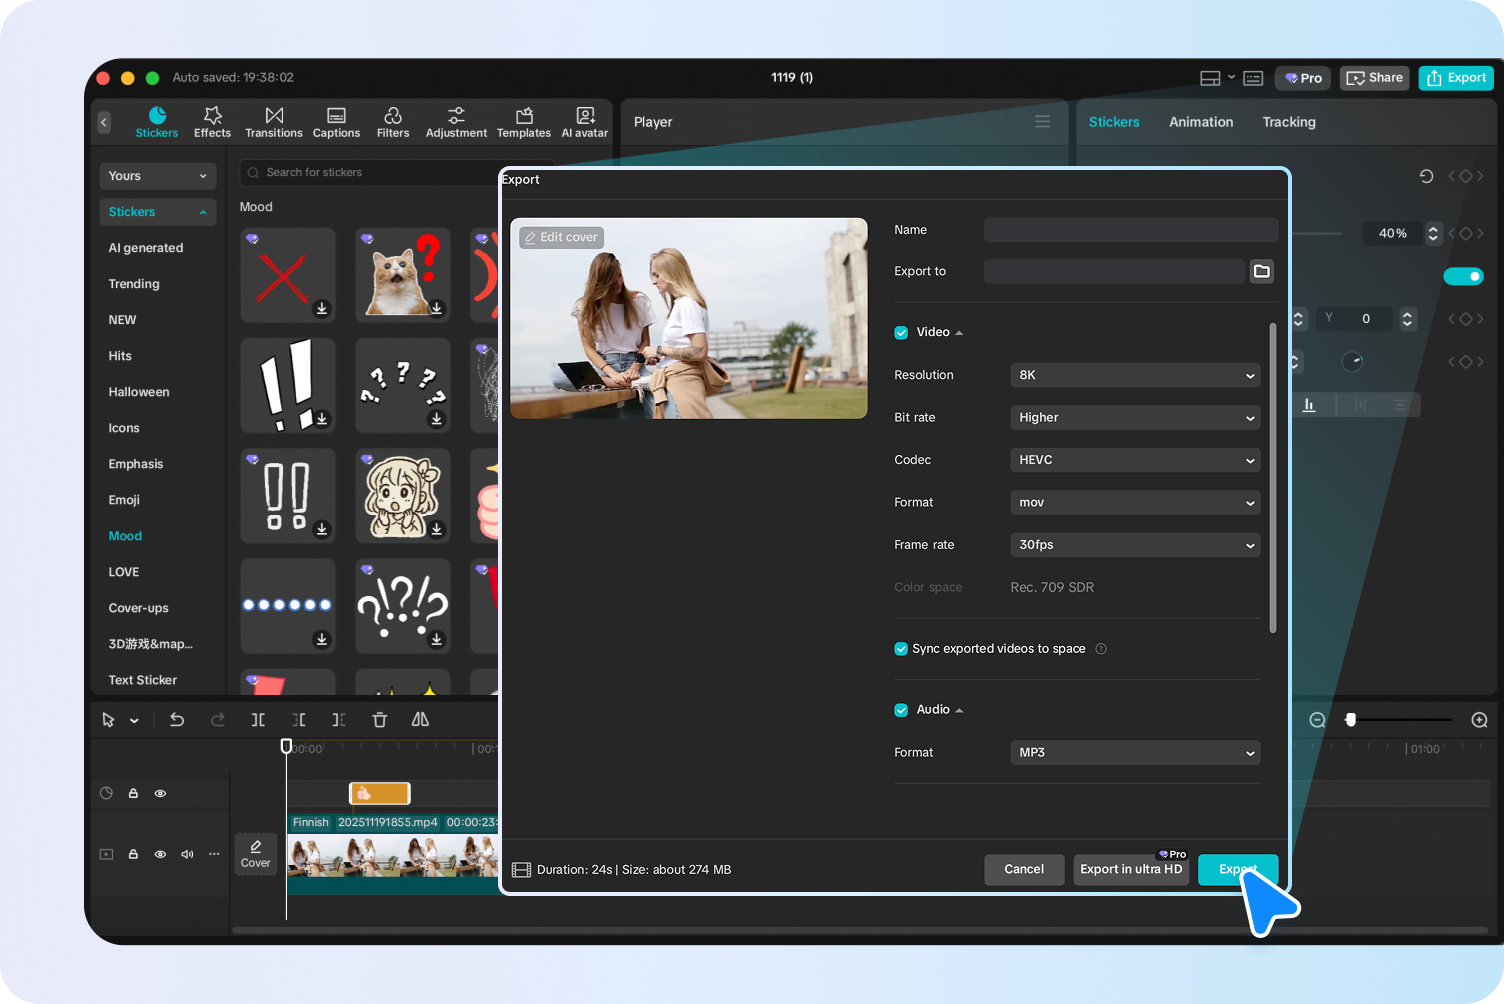Select the Emoji sticker category
1504x1004 pixels.
123,500
